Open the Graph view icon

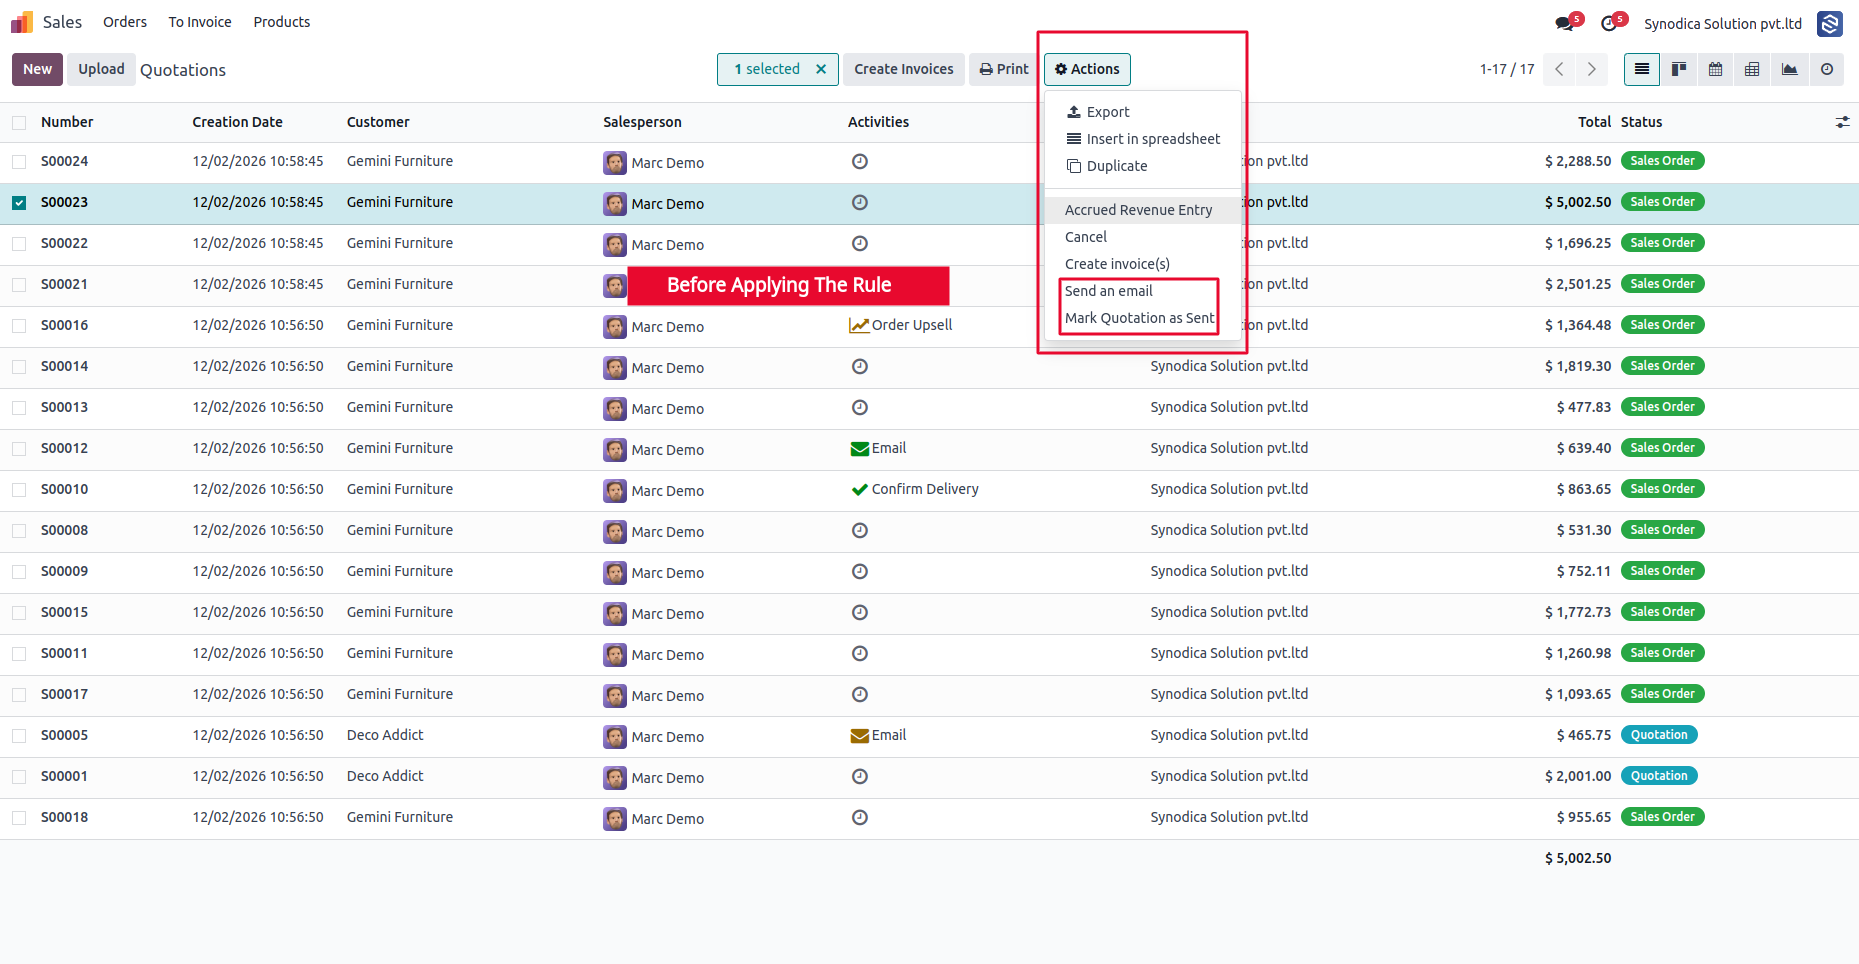pos(1789,69)
